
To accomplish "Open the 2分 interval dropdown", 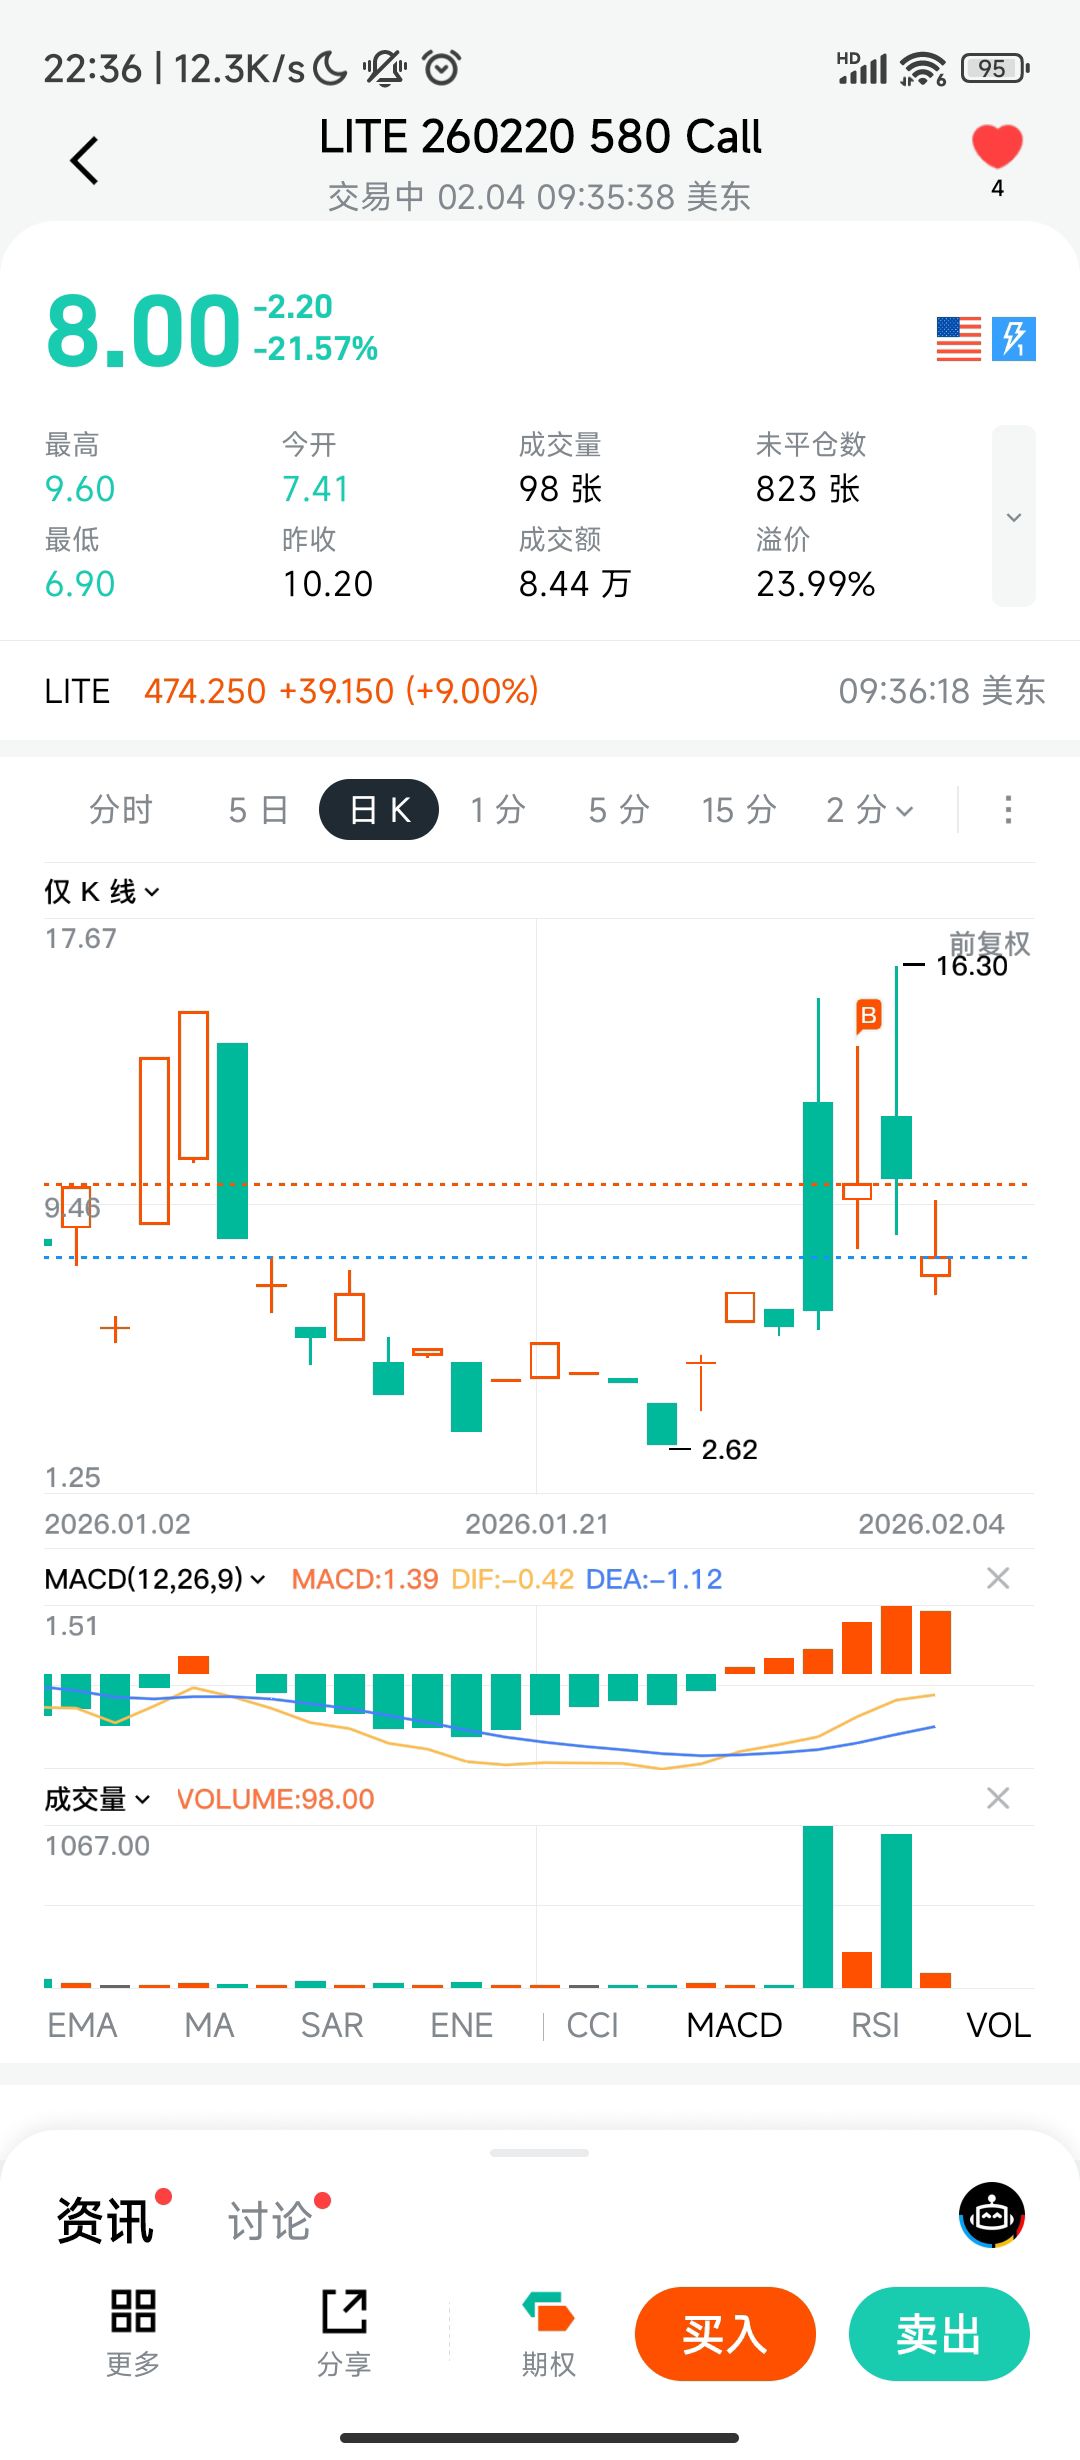I will pyautogui.click(x=869, y=810).
